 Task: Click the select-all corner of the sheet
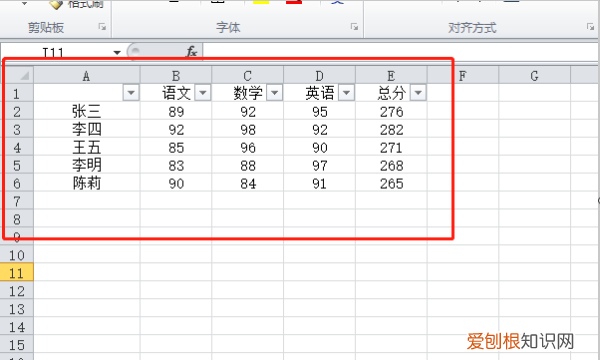coord(17,75)
